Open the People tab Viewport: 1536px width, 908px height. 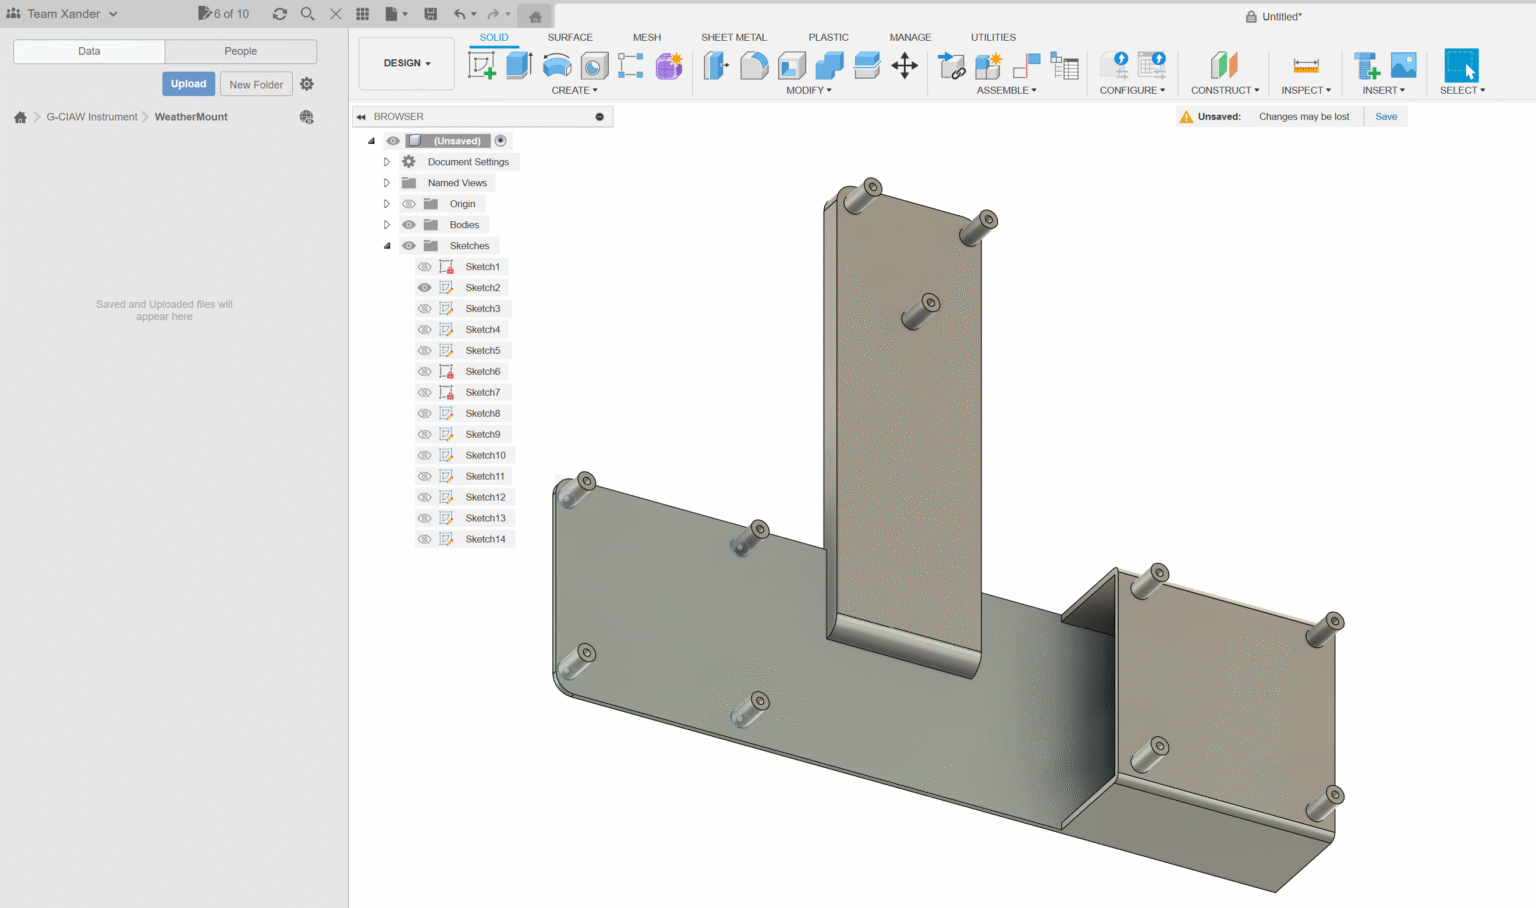240,51
